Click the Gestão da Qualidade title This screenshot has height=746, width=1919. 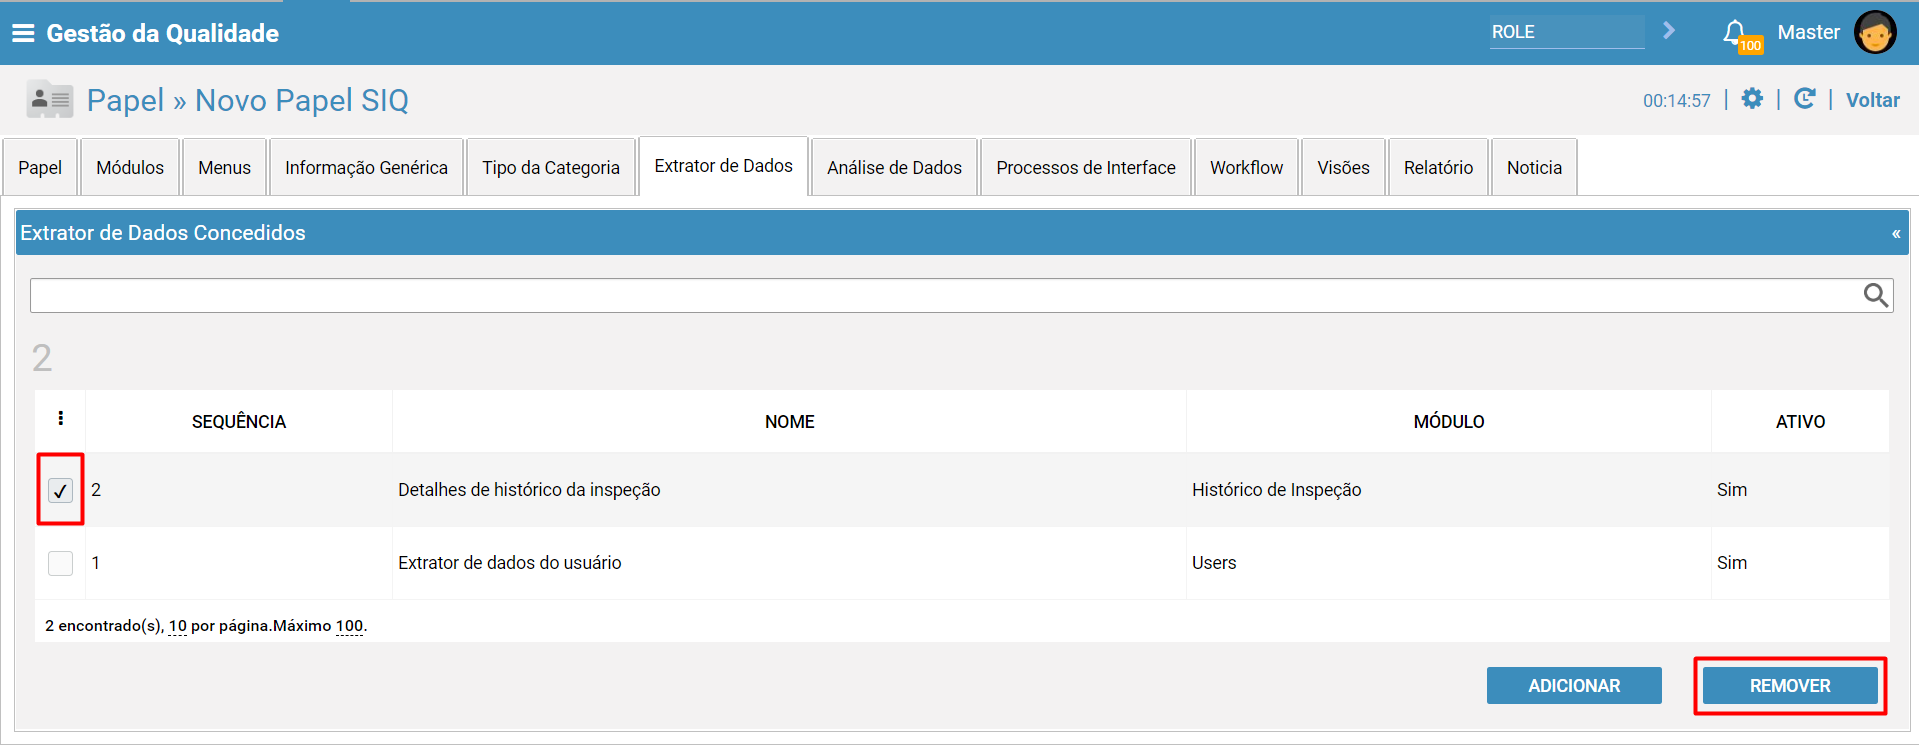point(163,33)
